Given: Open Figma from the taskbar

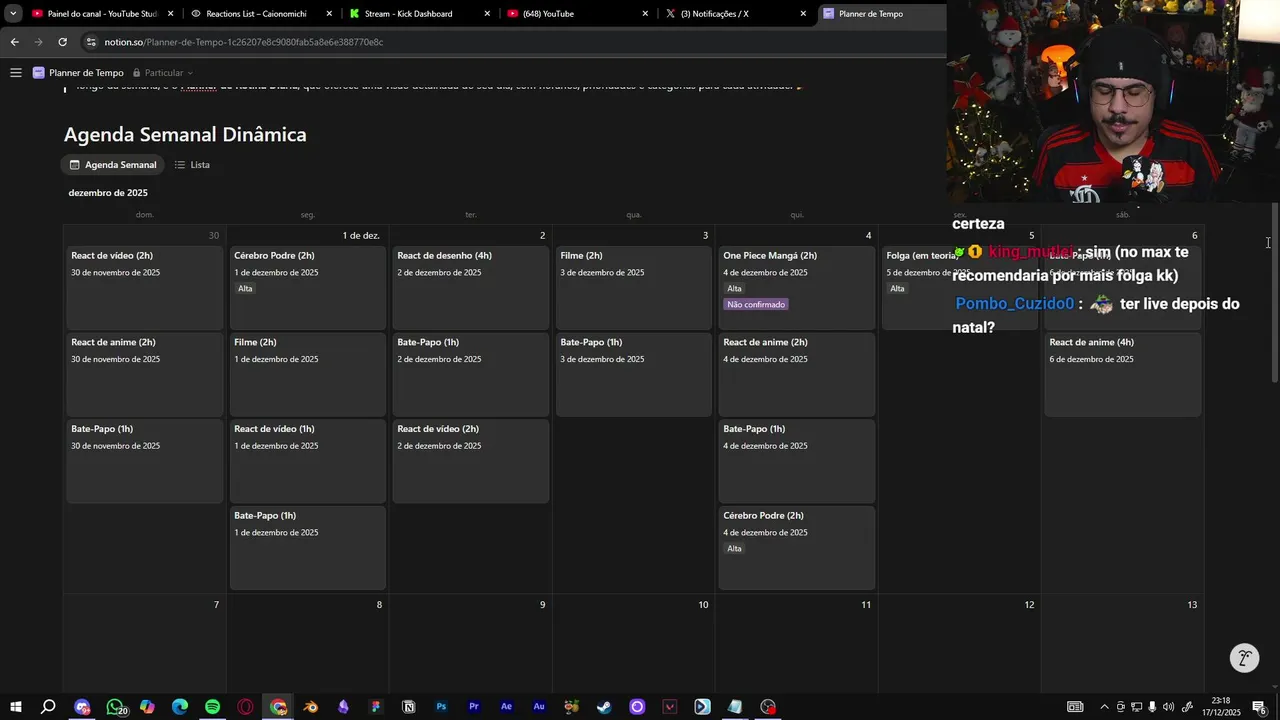Looking at the screenshot, I should [376, 707].
